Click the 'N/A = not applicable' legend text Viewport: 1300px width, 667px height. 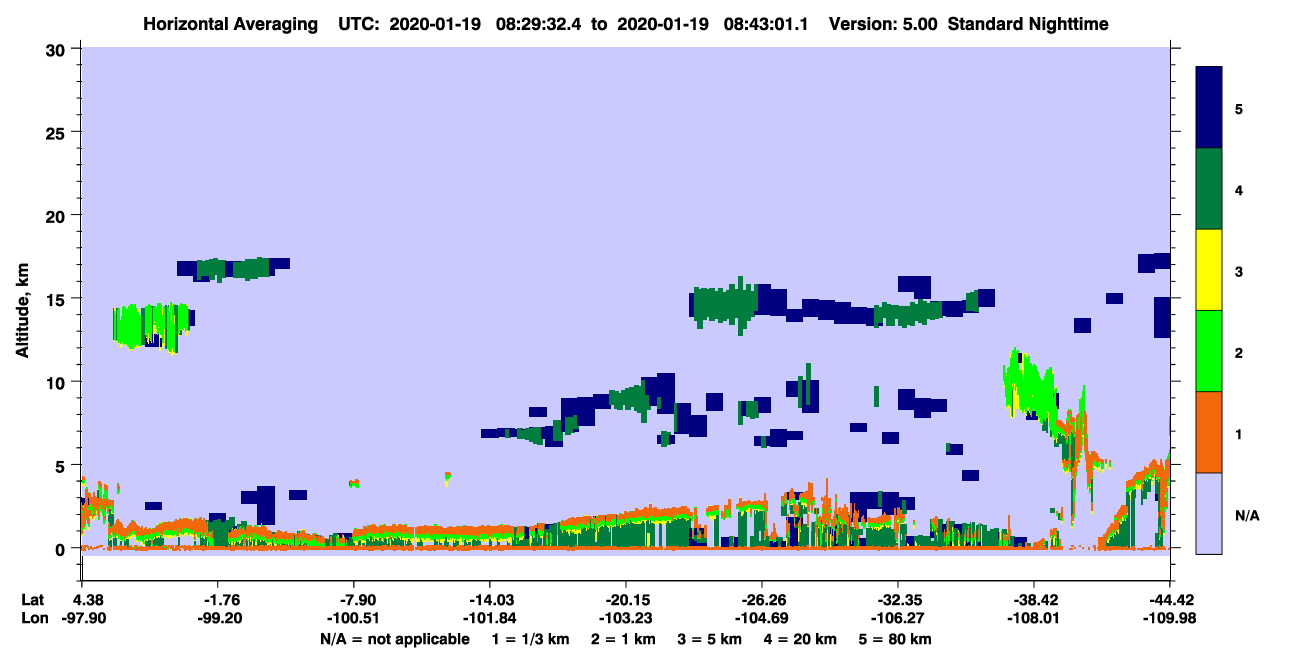(x=394, y=639)
